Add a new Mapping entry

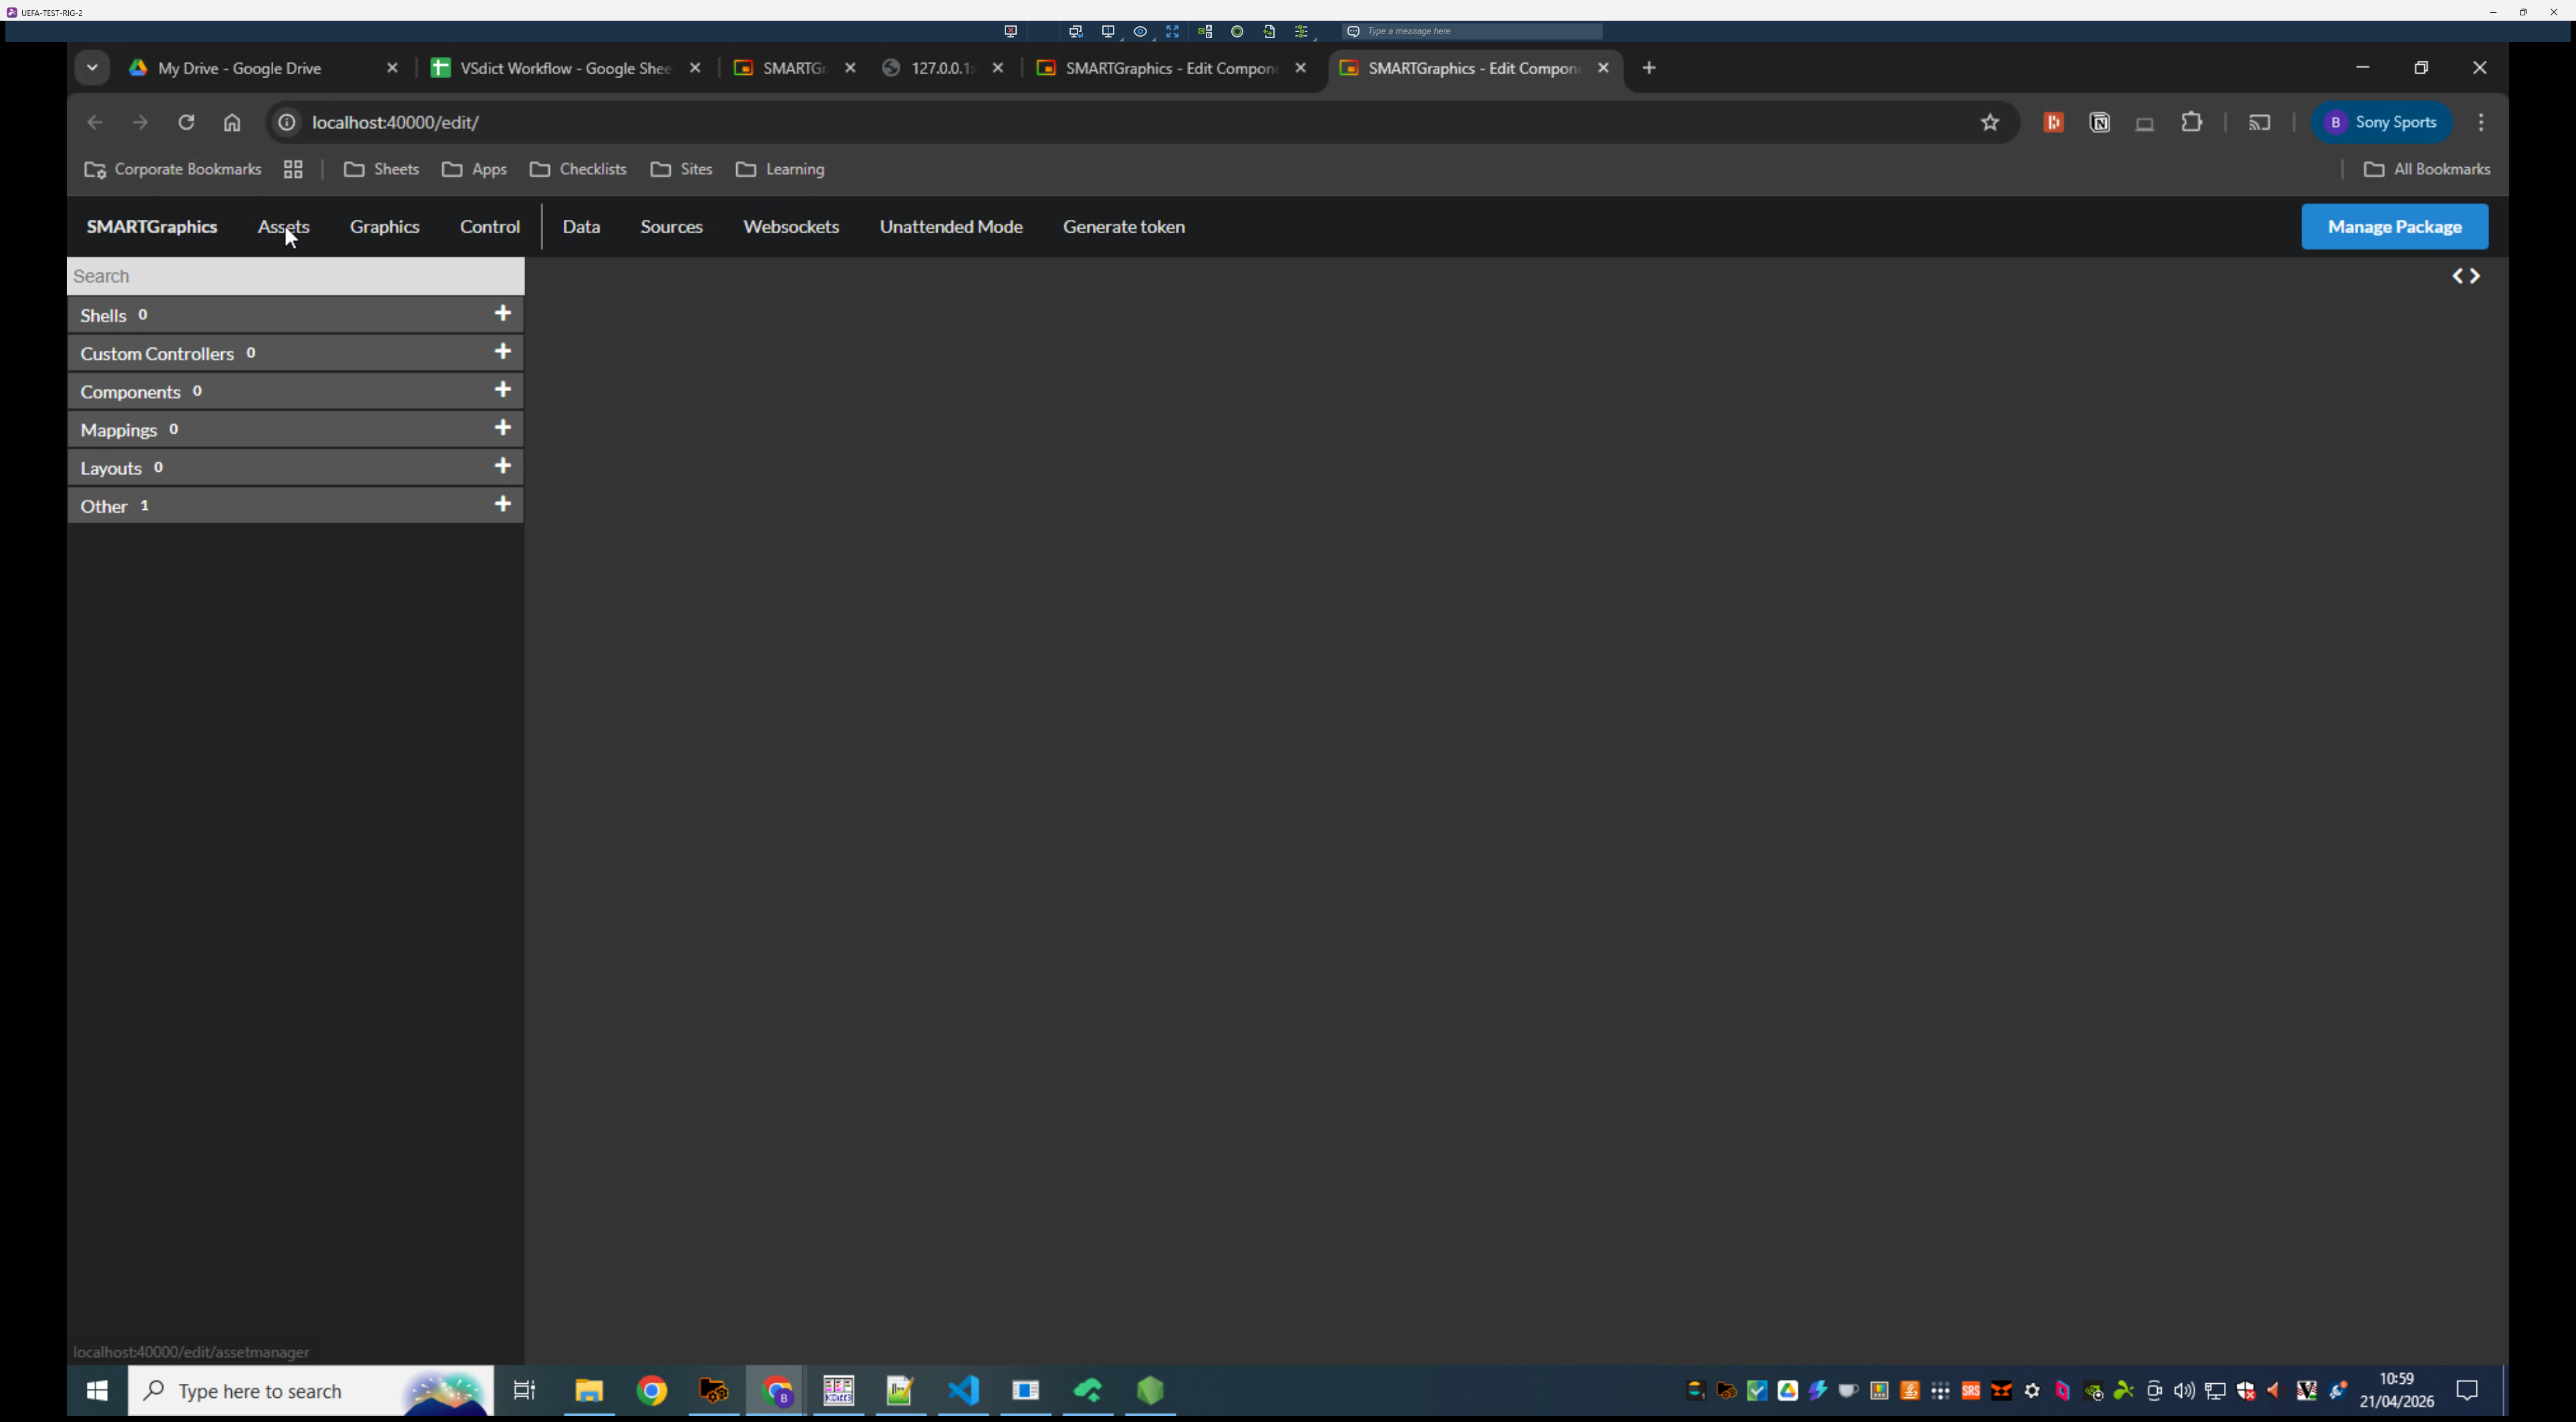pyautogui.click(x=503, y=428)
